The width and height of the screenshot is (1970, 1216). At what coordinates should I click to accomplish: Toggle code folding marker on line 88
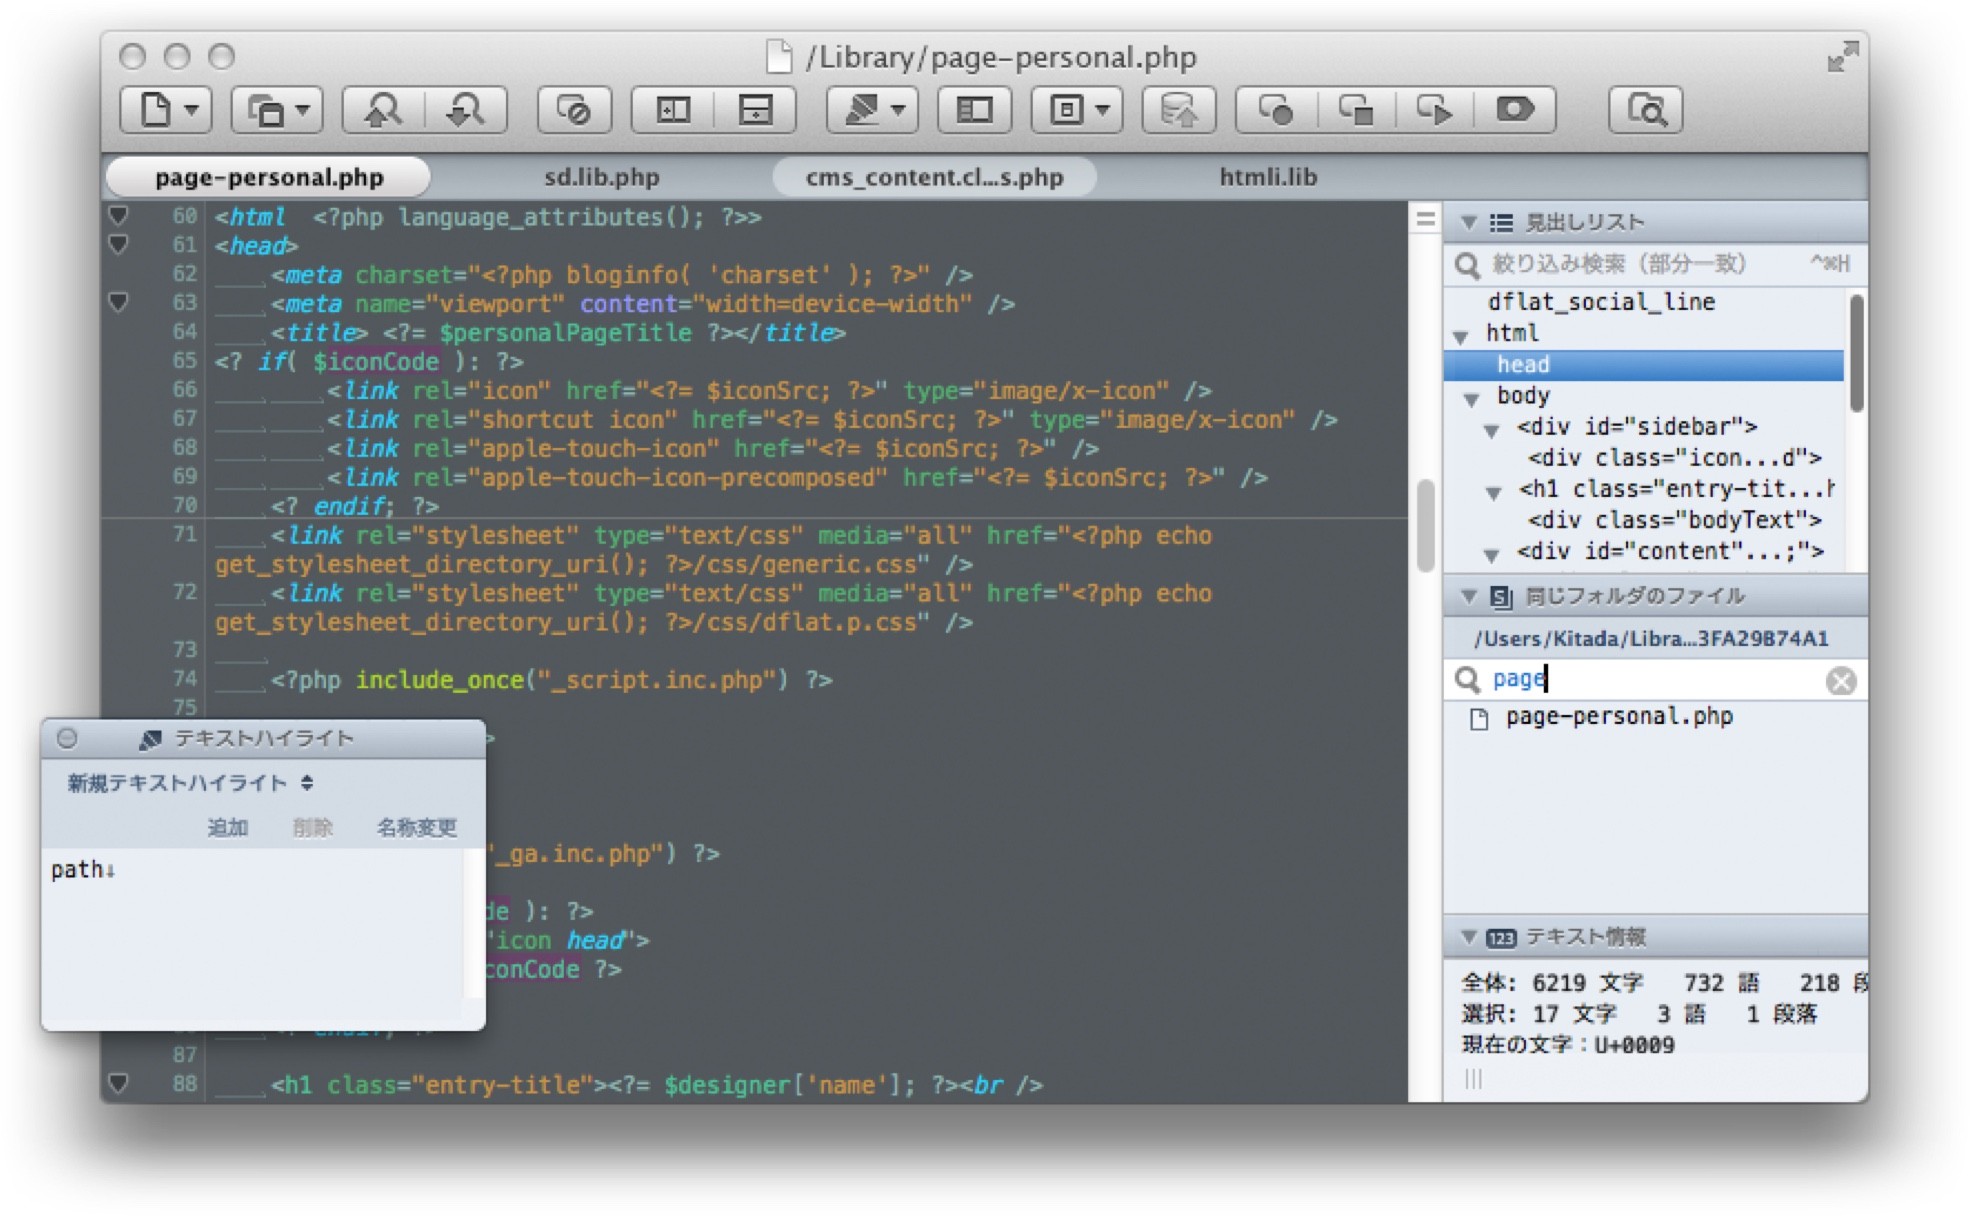(x=118, y=1084)
